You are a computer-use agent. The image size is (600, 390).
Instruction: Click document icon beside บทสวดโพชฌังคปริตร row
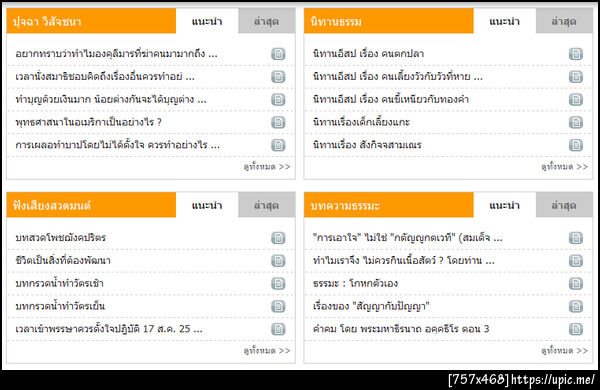[278, 238]
